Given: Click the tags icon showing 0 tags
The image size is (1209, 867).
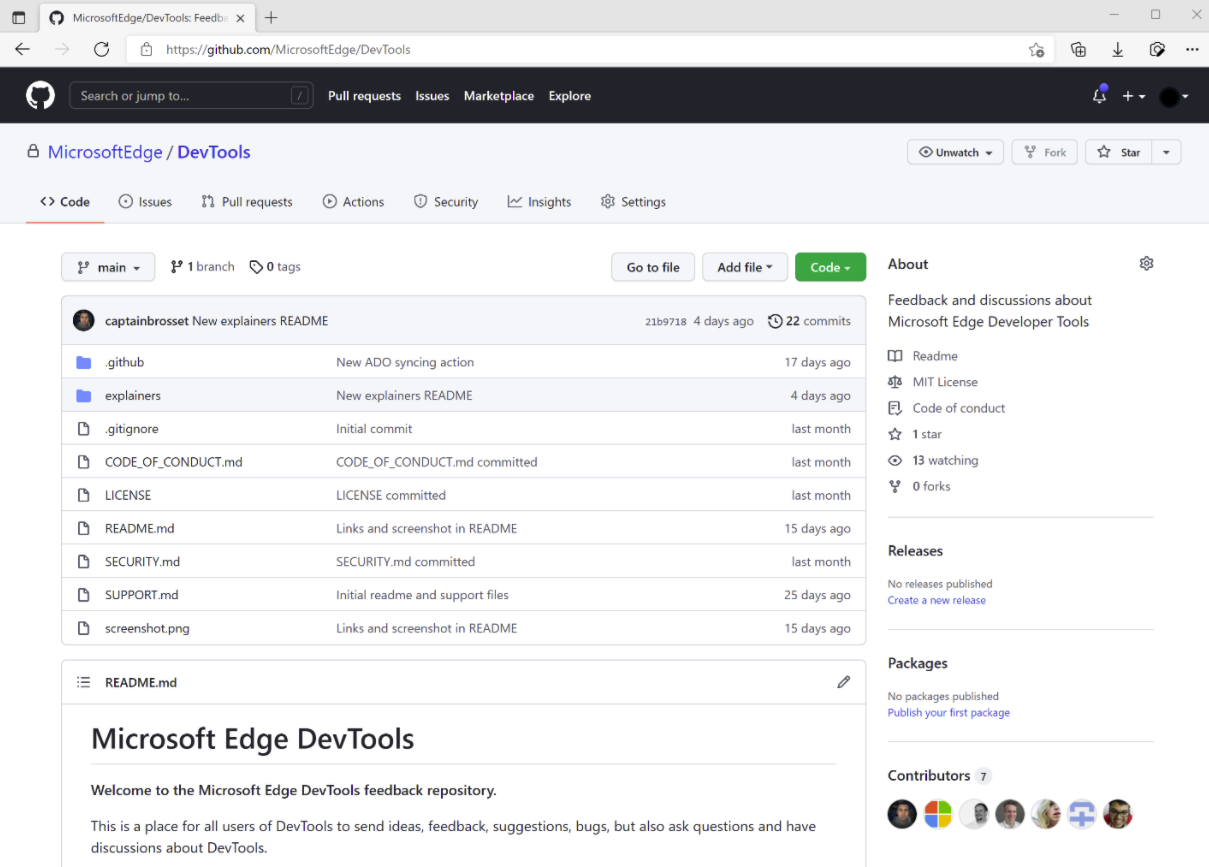Looking at the screenshot, I should click(x=256, y=266).
